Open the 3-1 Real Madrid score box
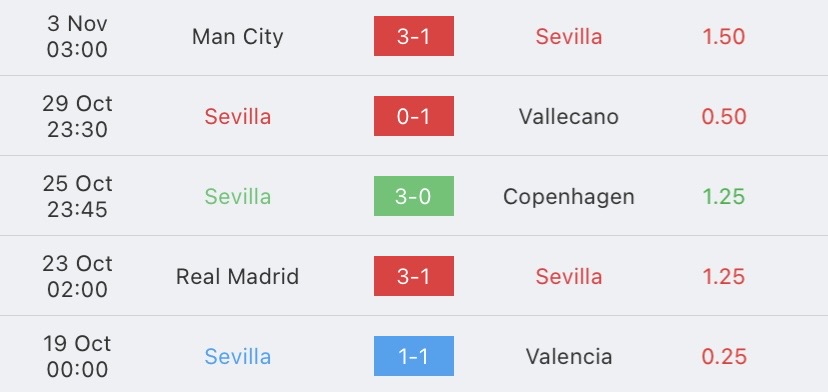 coord(413,276)
